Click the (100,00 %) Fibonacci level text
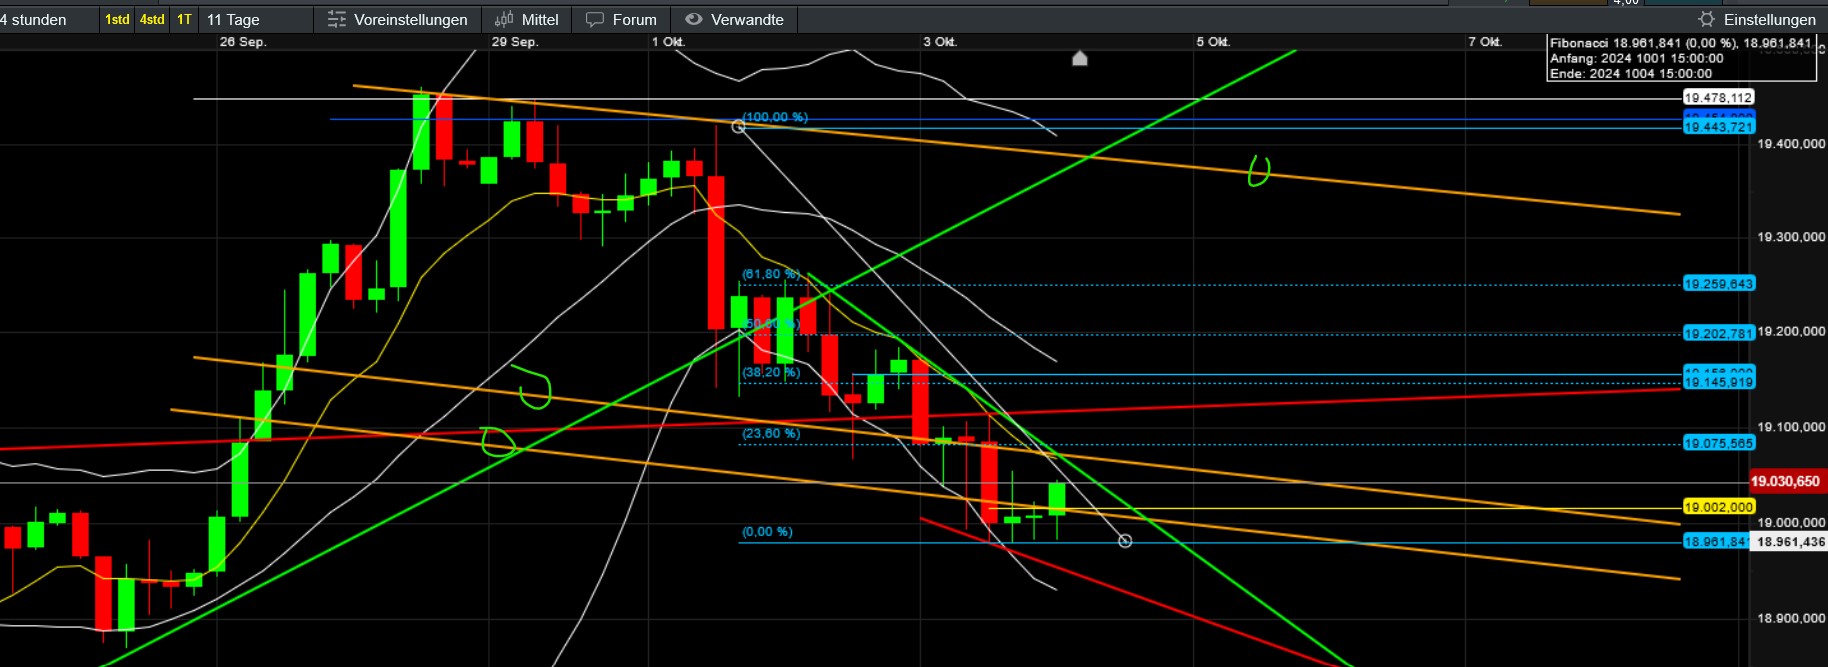Image resolution: width=1828 pixels, height=667 pixels. [775, 117]
